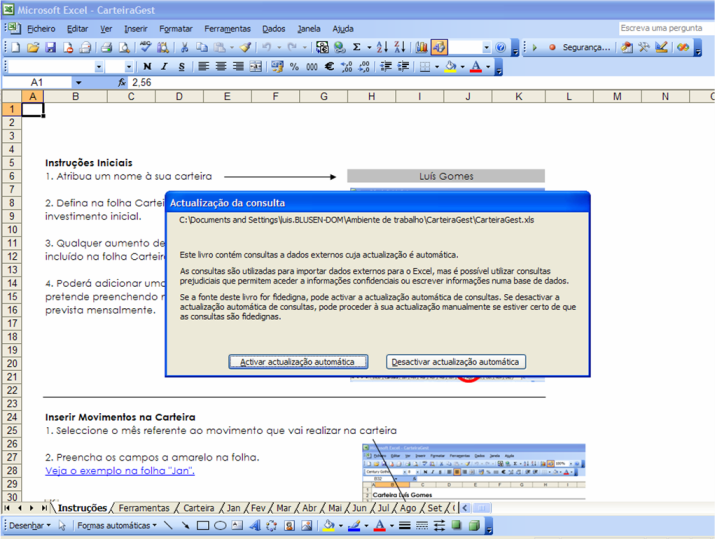Toggle the Select Objects pointer tool
This screenshot has width=715, height=539.
tap(62, 526)
